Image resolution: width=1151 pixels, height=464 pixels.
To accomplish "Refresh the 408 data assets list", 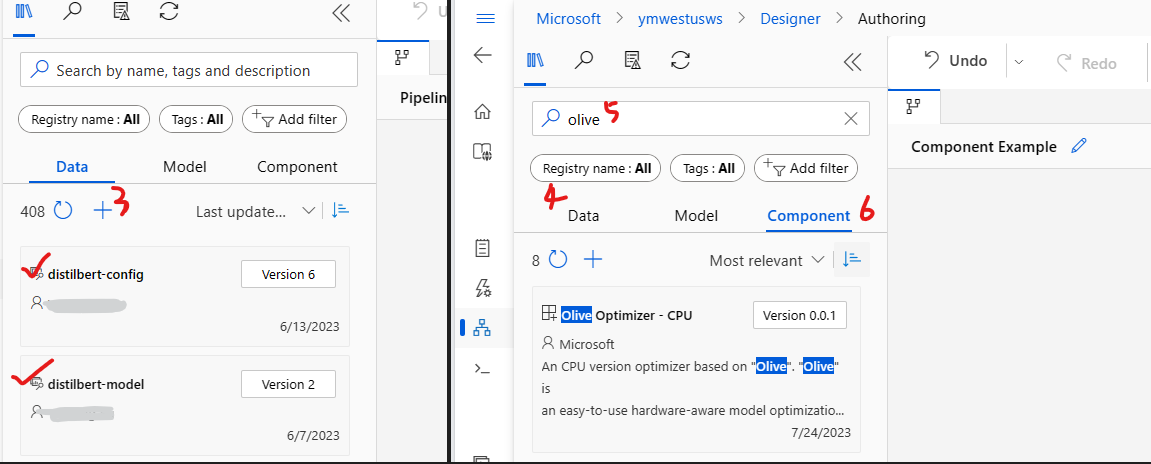I will pyautogui.click(x=64, y=211).
